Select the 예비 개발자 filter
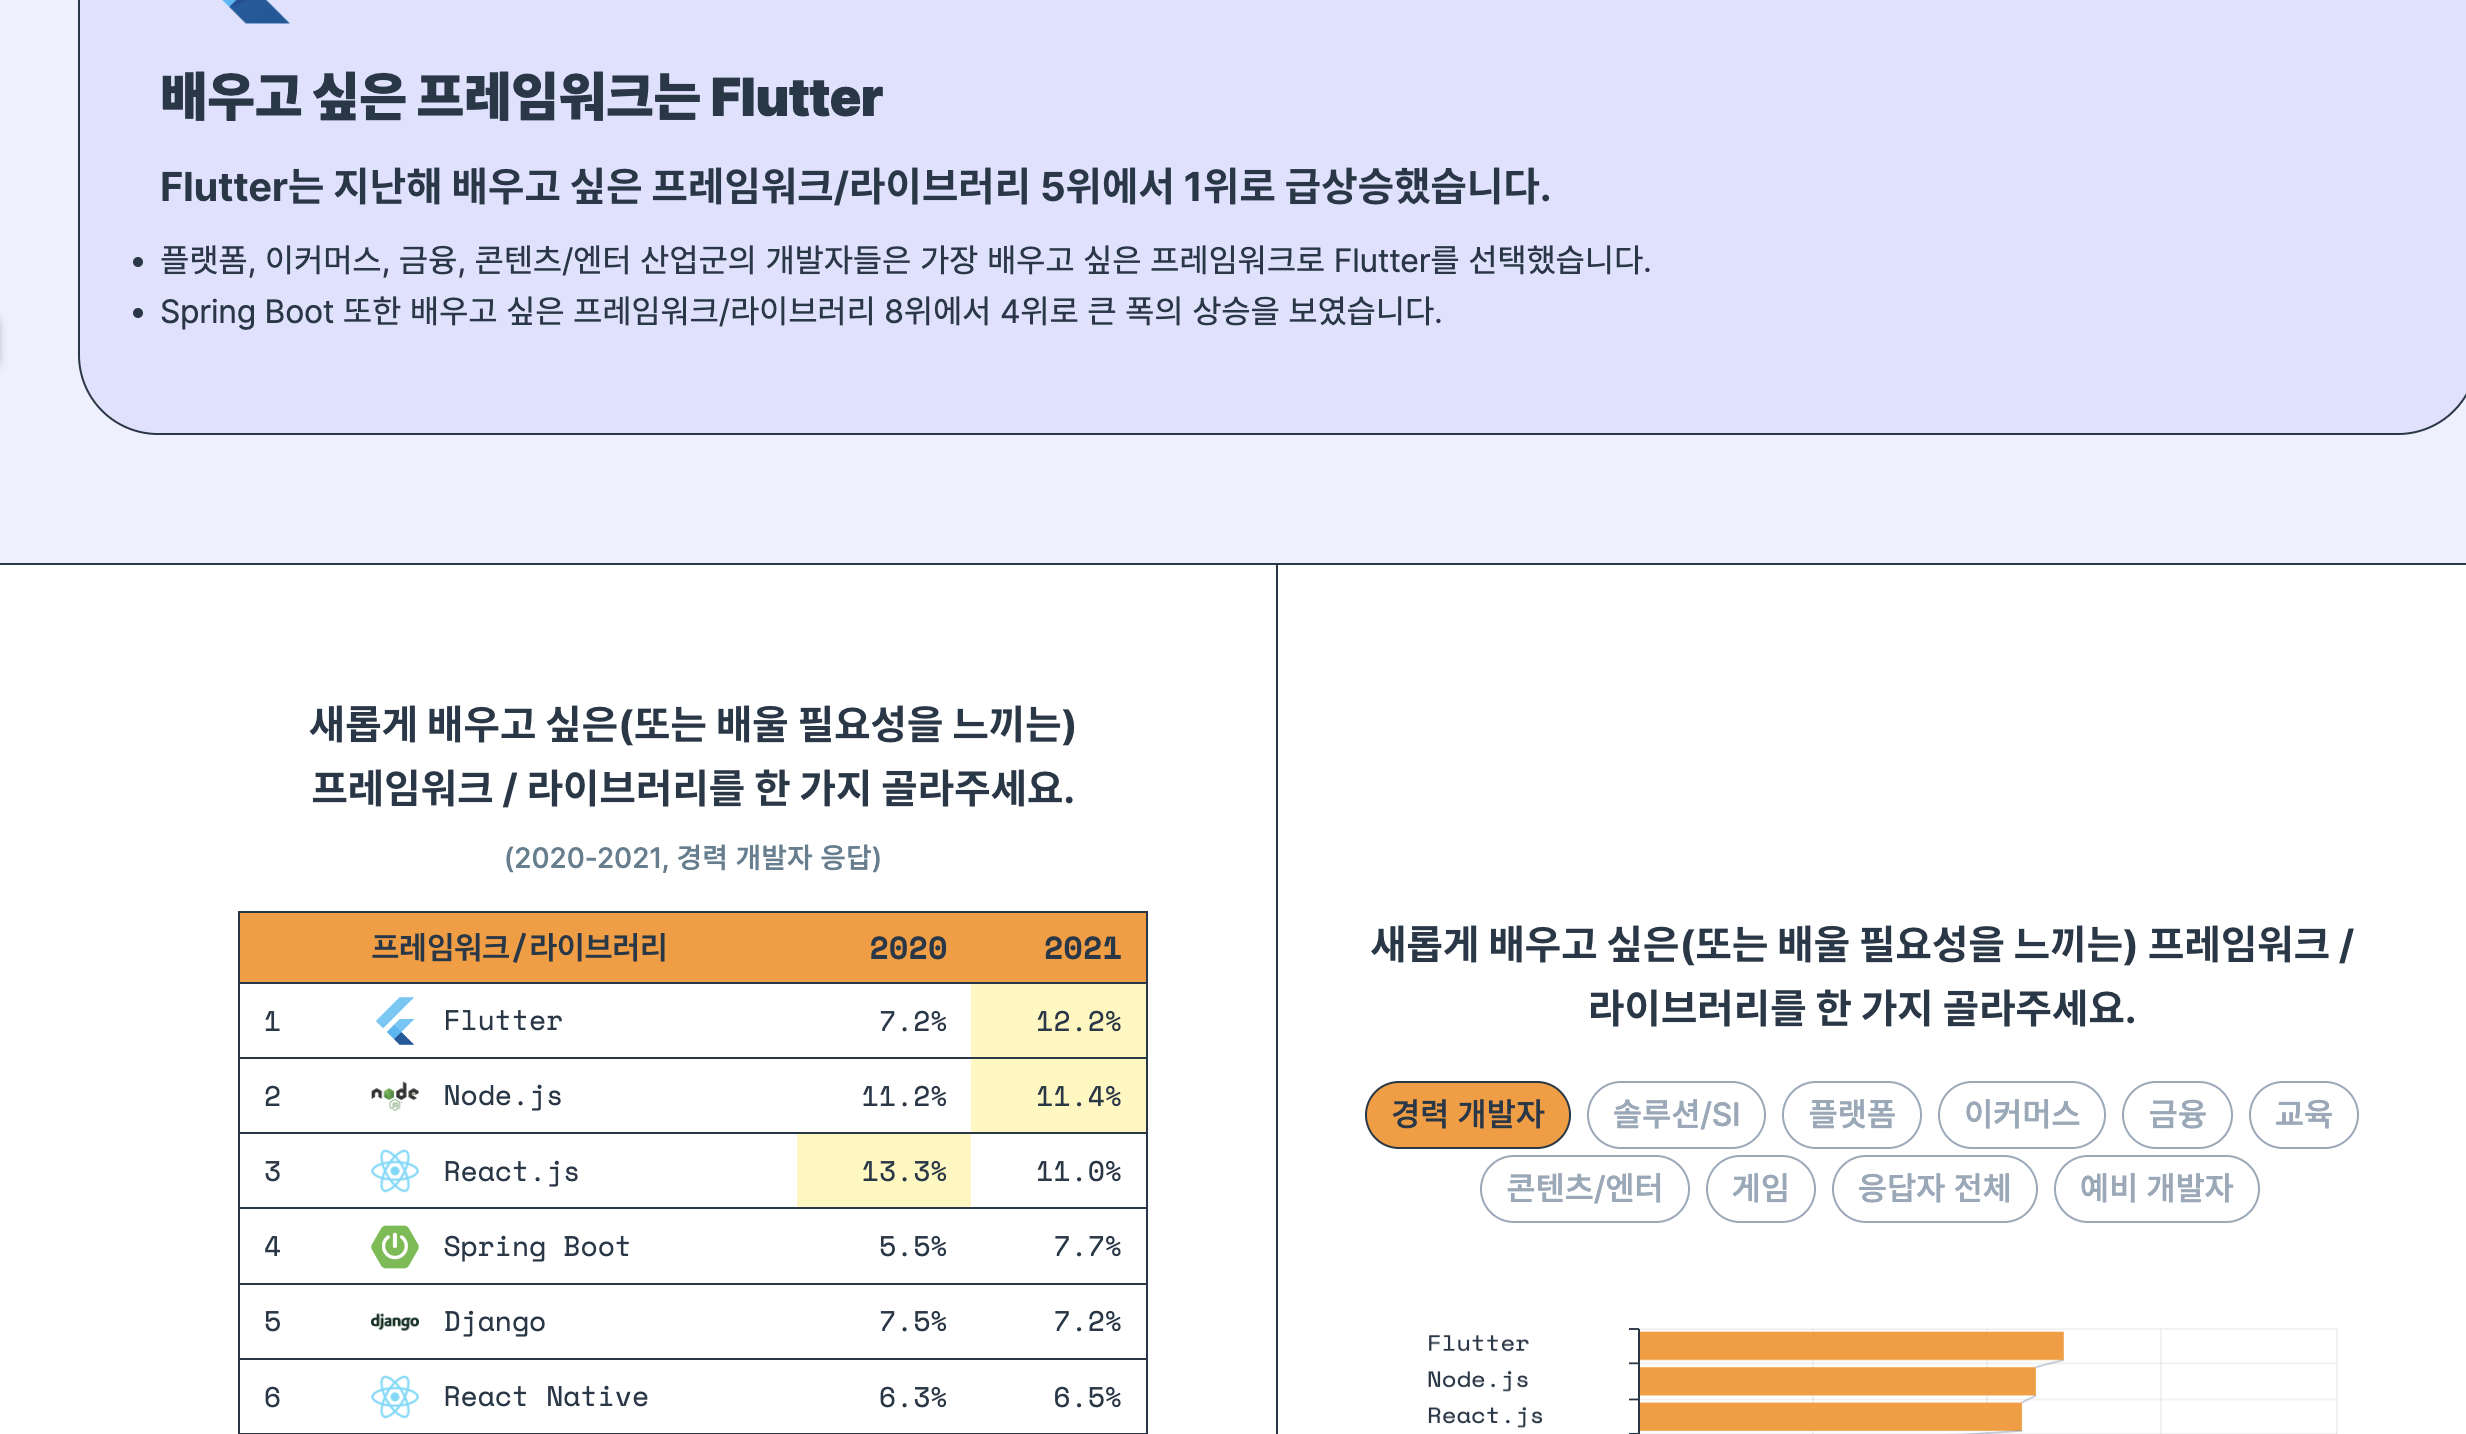The height and width of the screenshot is (1434, 2466). 2156,1188
